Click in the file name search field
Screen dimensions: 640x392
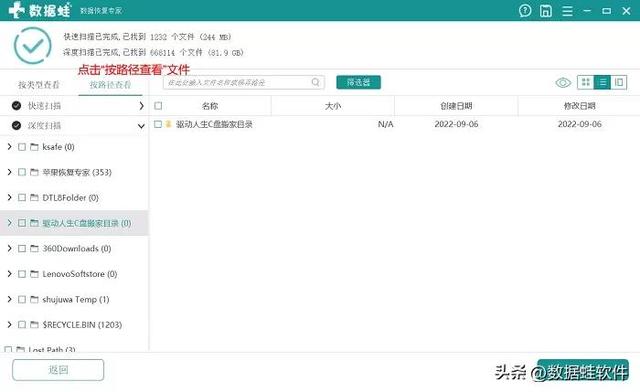(x=244, y=82)
